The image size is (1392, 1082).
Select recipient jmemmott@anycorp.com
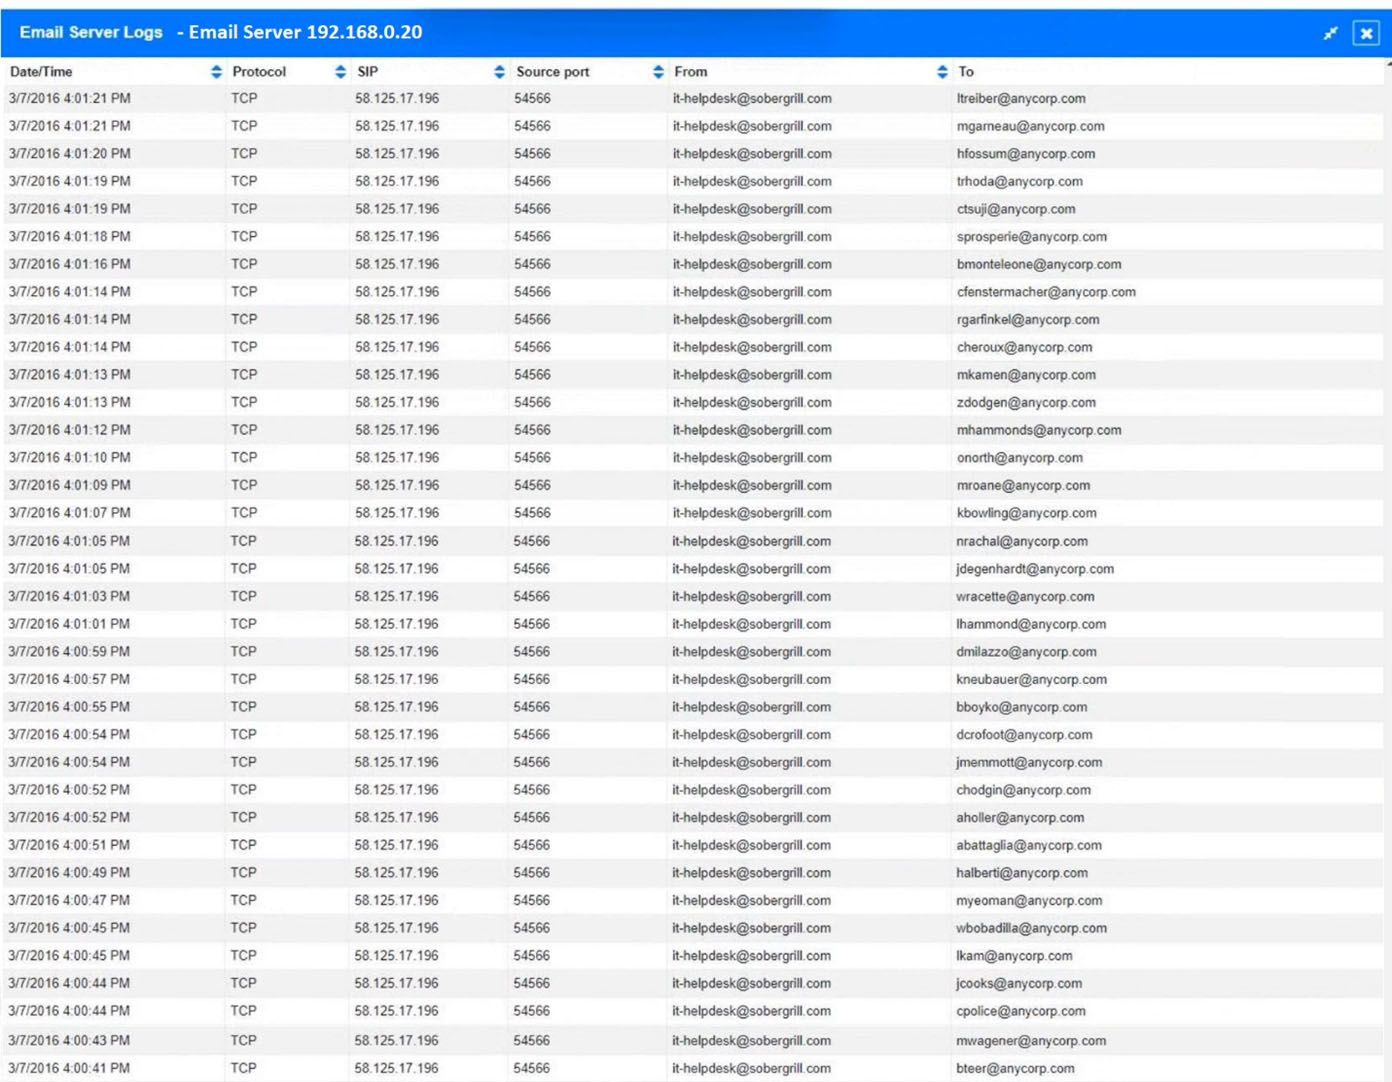click(1029, 763)
